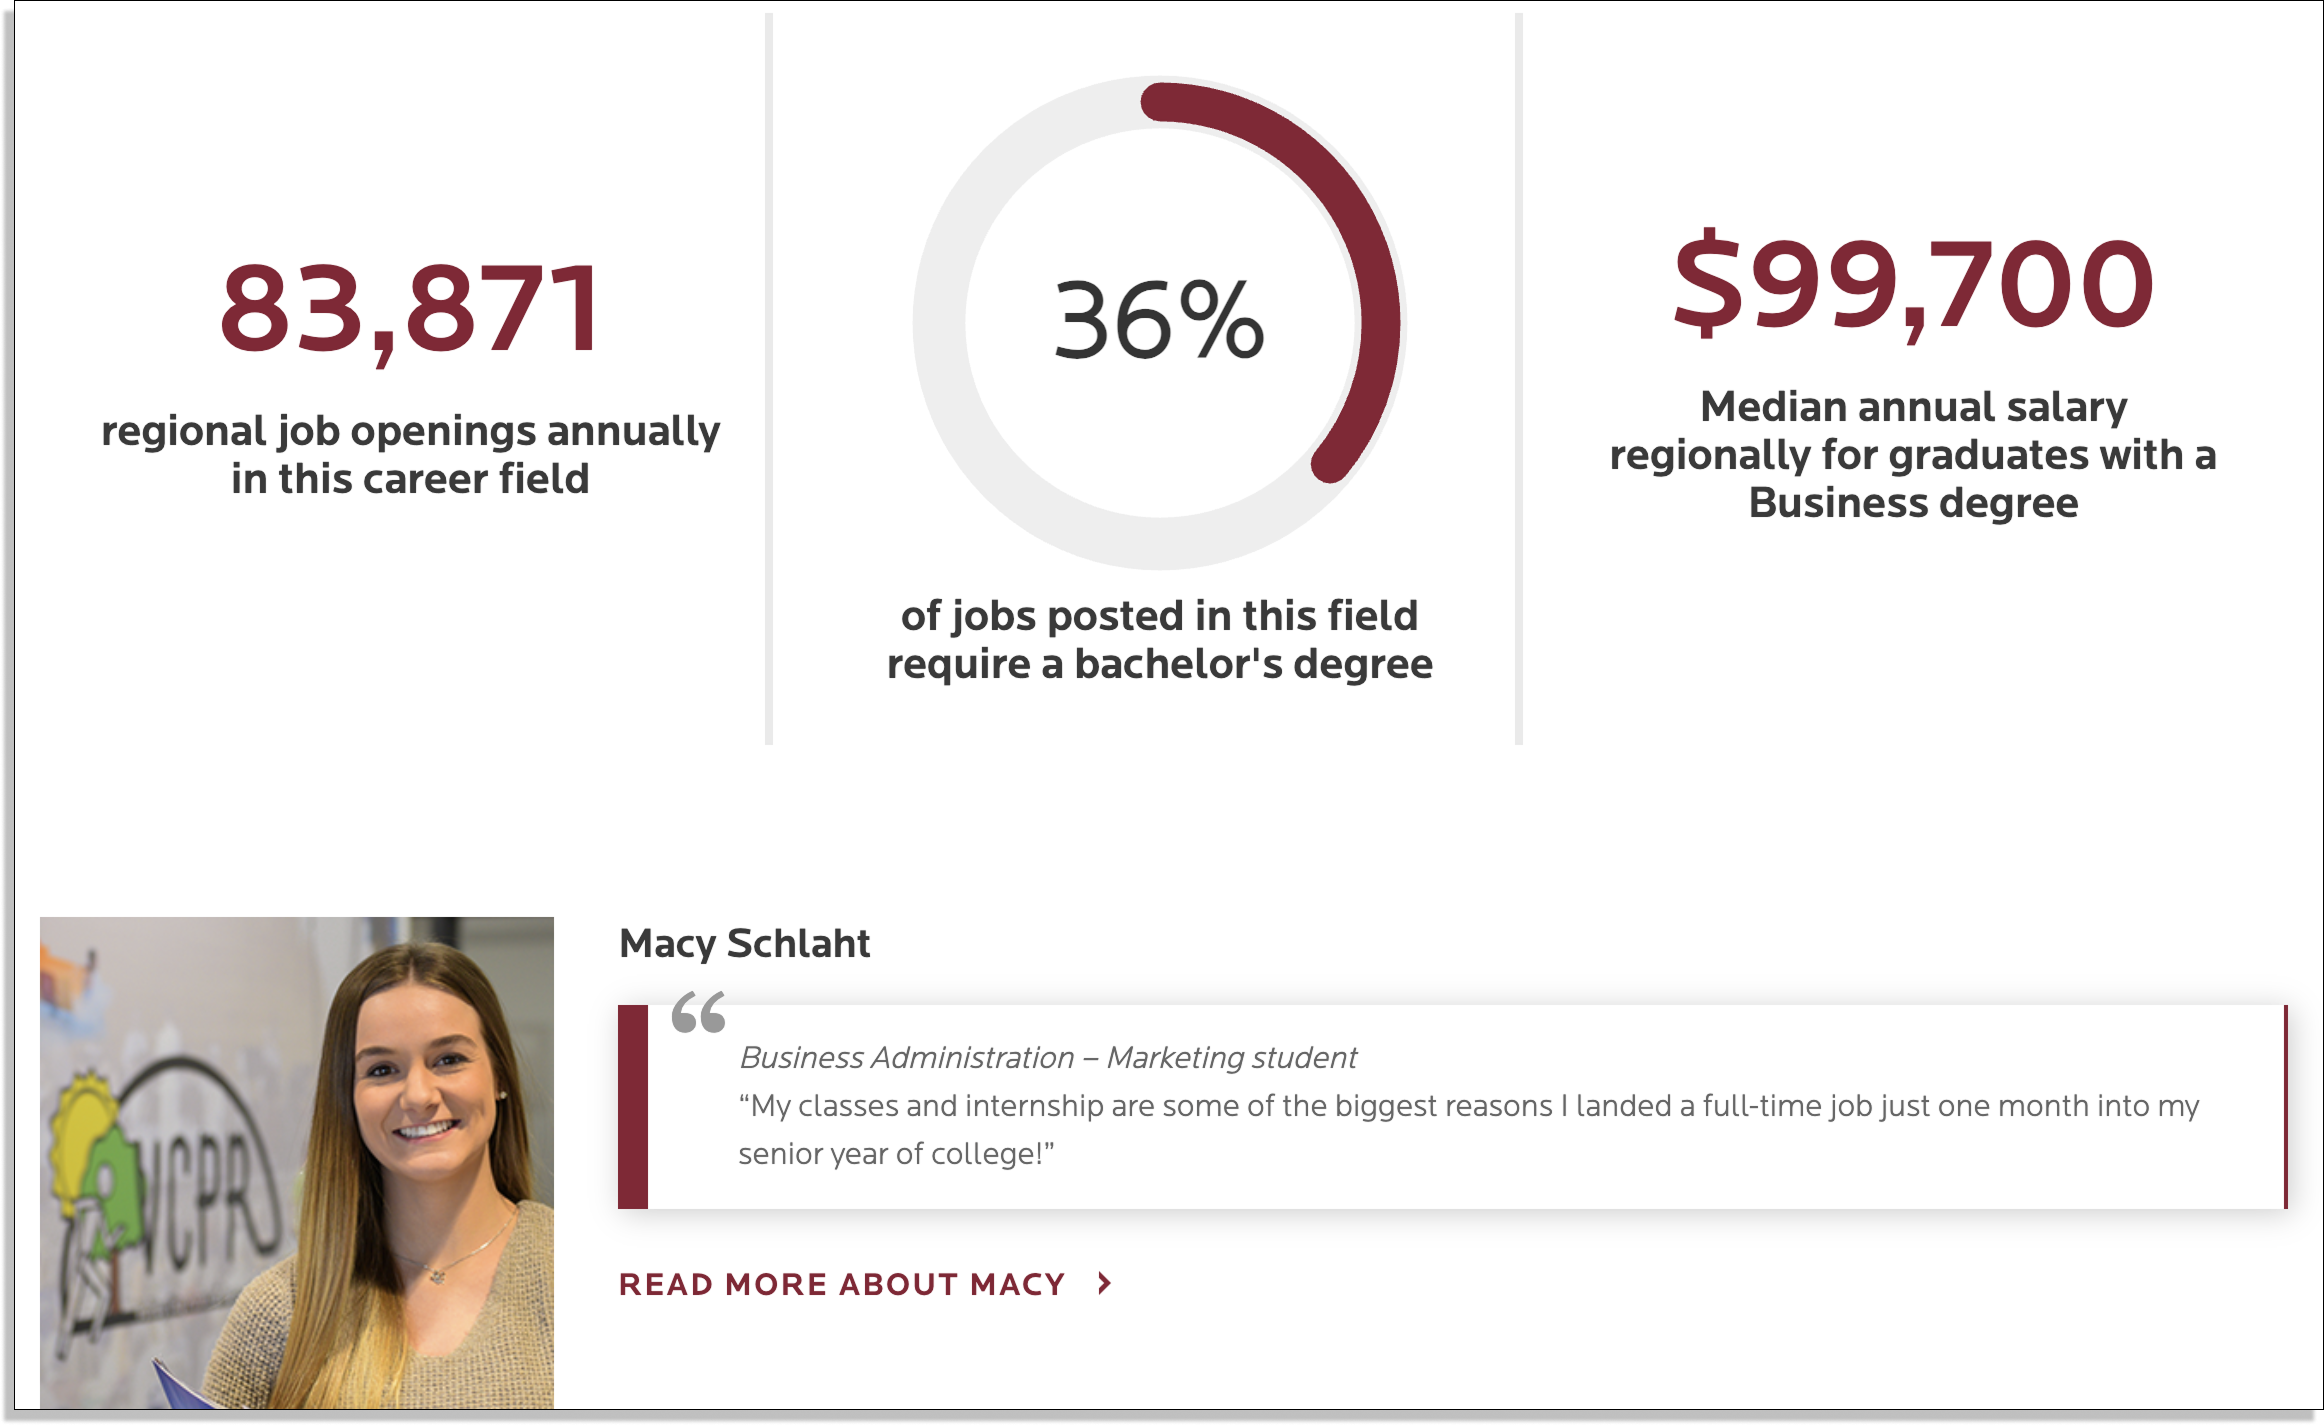Click the divider between percent and salary stats

pyautogui.click(x=1518, y=378)
